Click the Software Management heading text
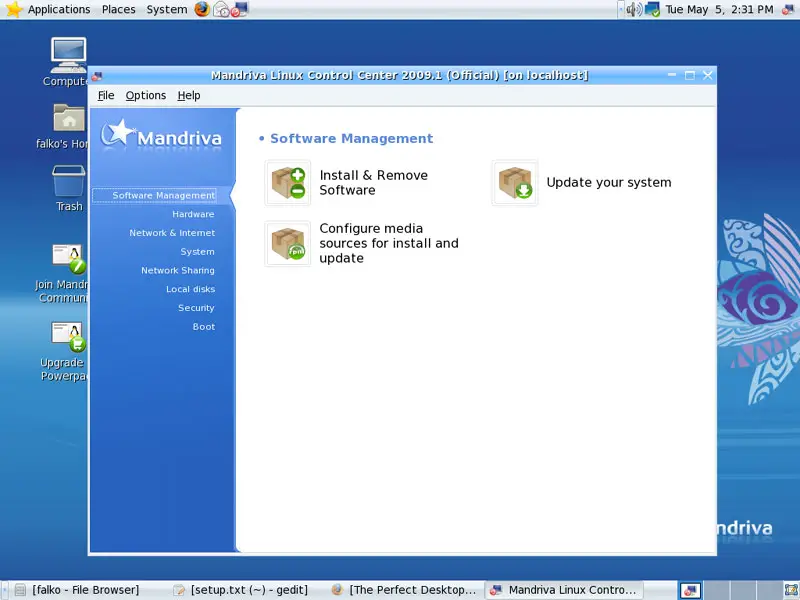 [x=352, y=138]
